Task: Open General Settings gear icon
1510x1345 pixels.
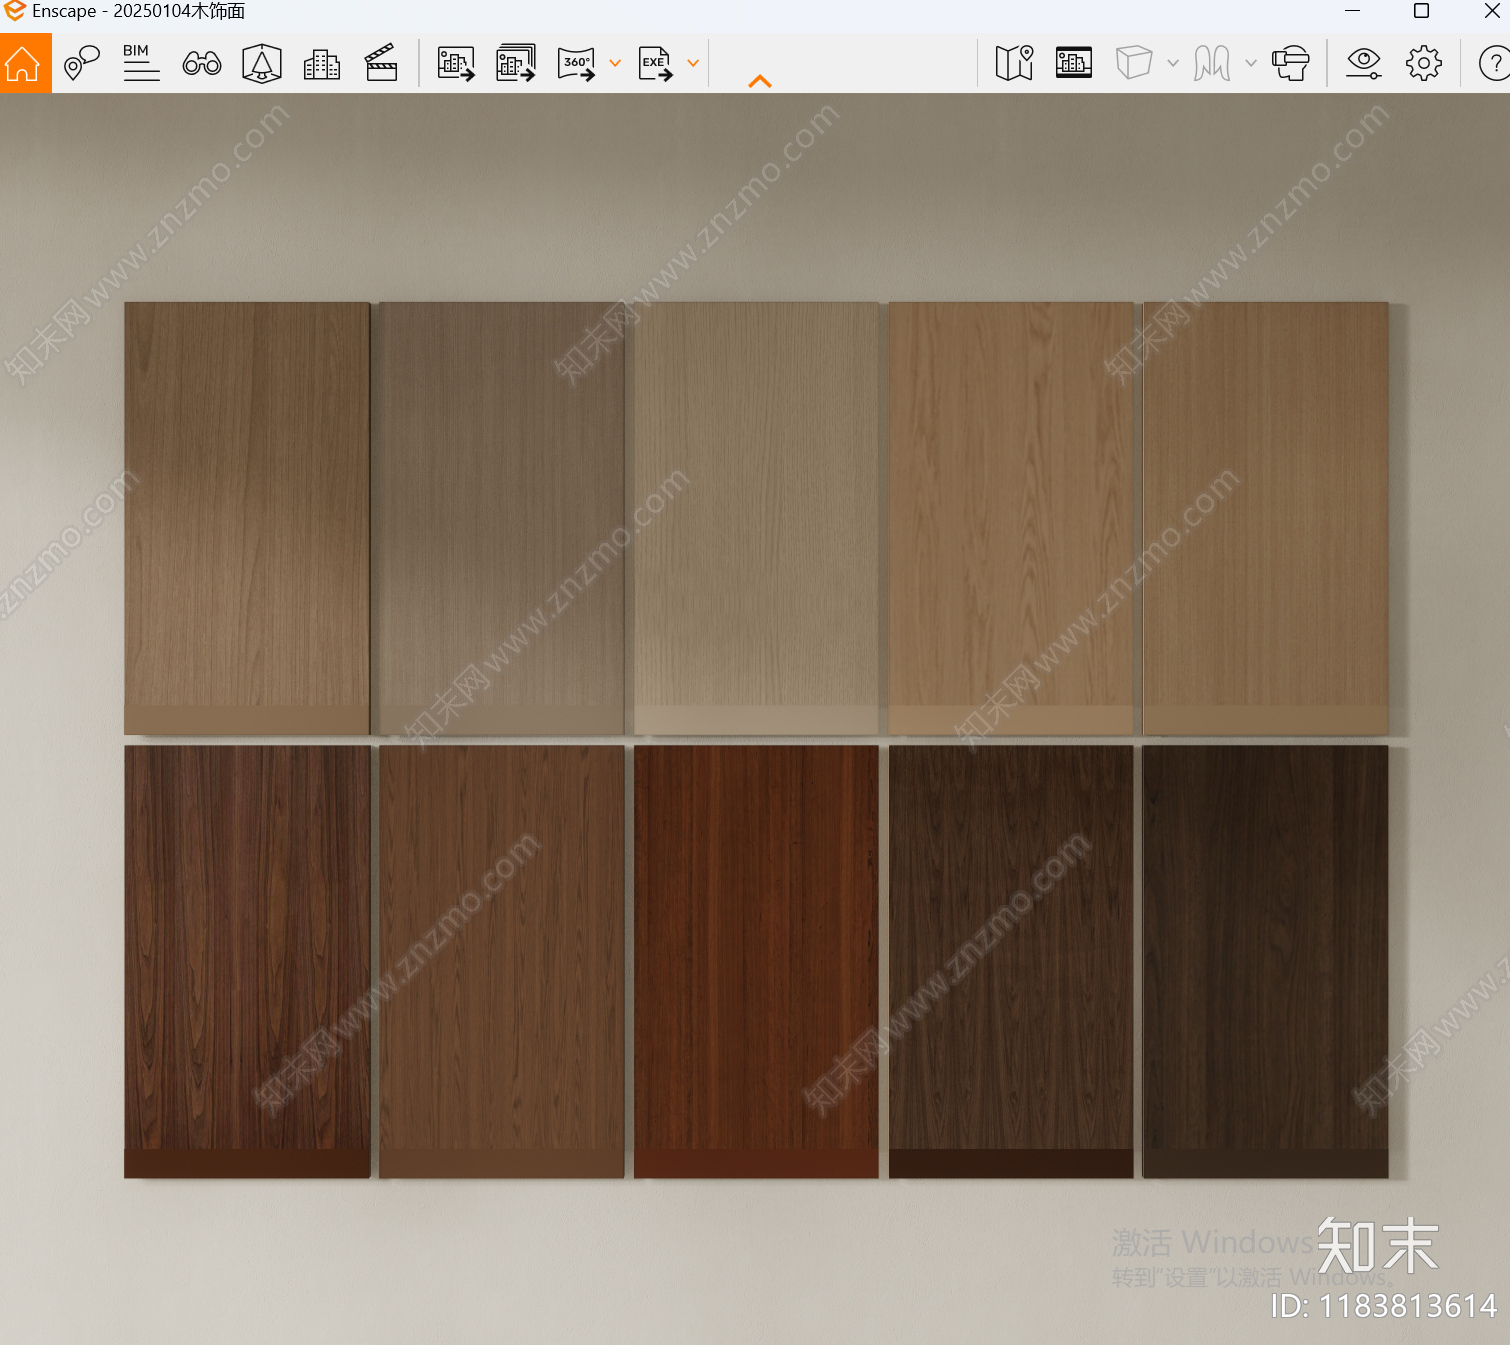Action: pos(1424,63)
